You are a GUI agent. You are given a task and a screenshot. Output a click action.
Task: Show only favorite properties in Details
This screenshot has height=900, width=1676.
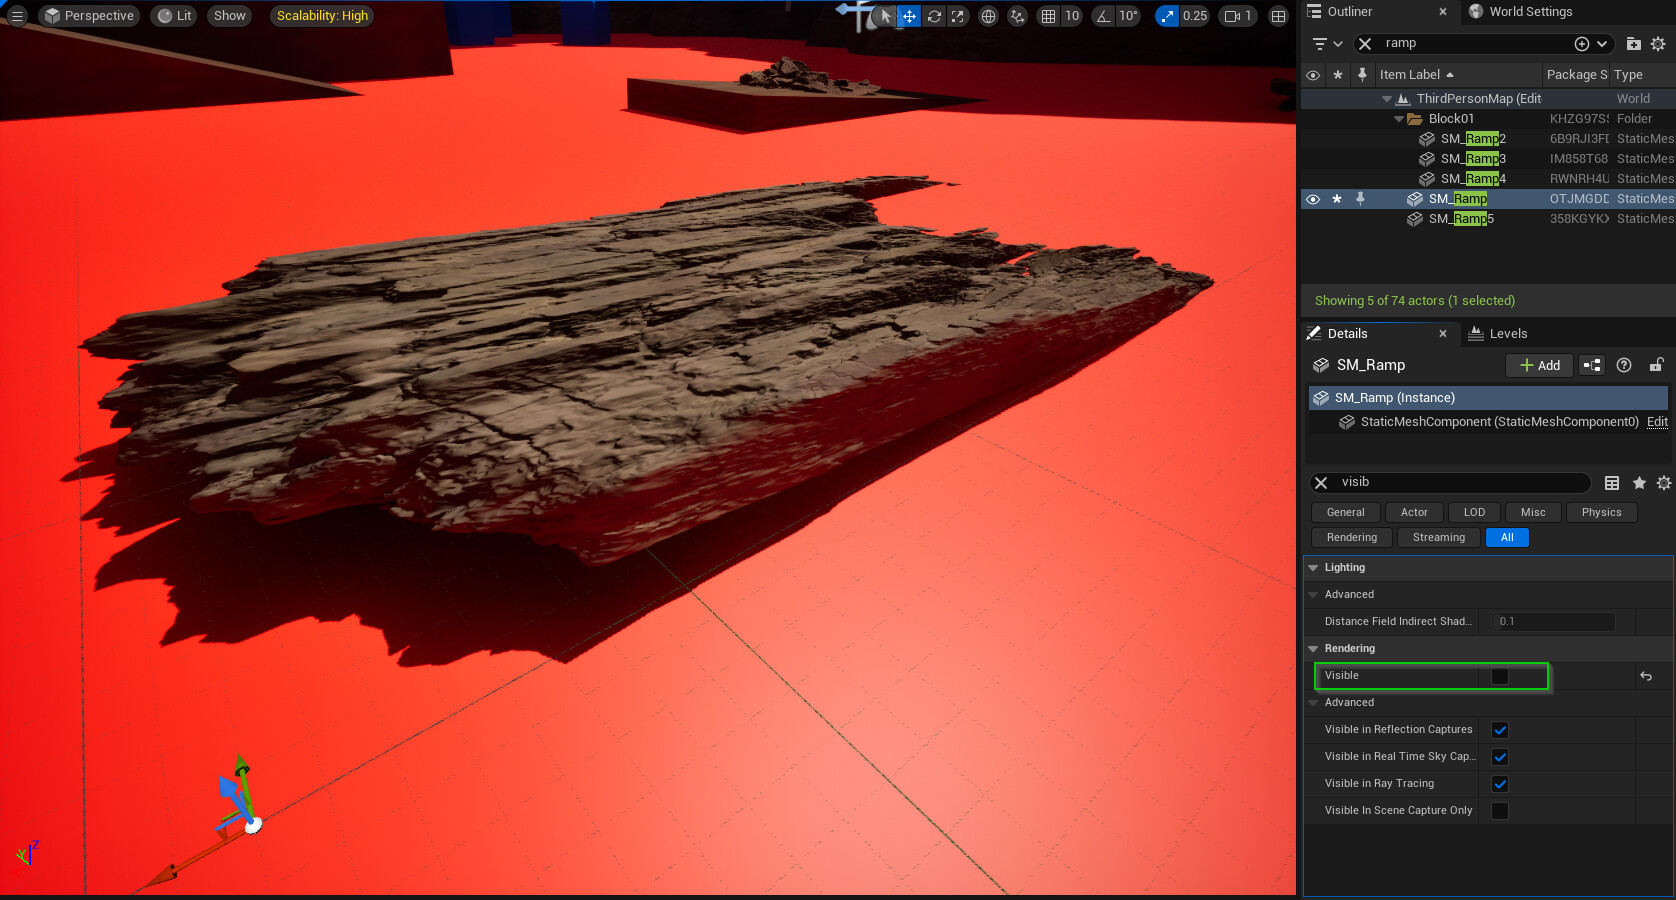click(x=1639, y=483)
